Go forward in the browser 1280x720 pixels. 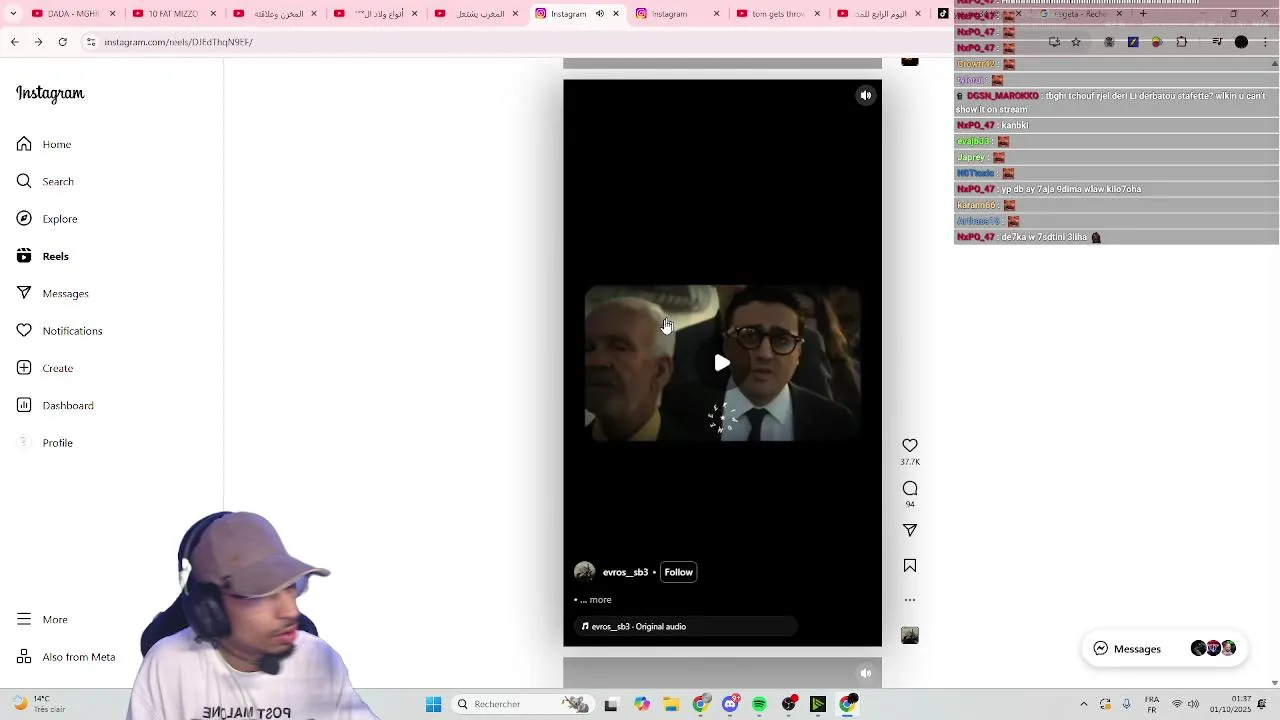pyautogui.click(x=38, y=42)
